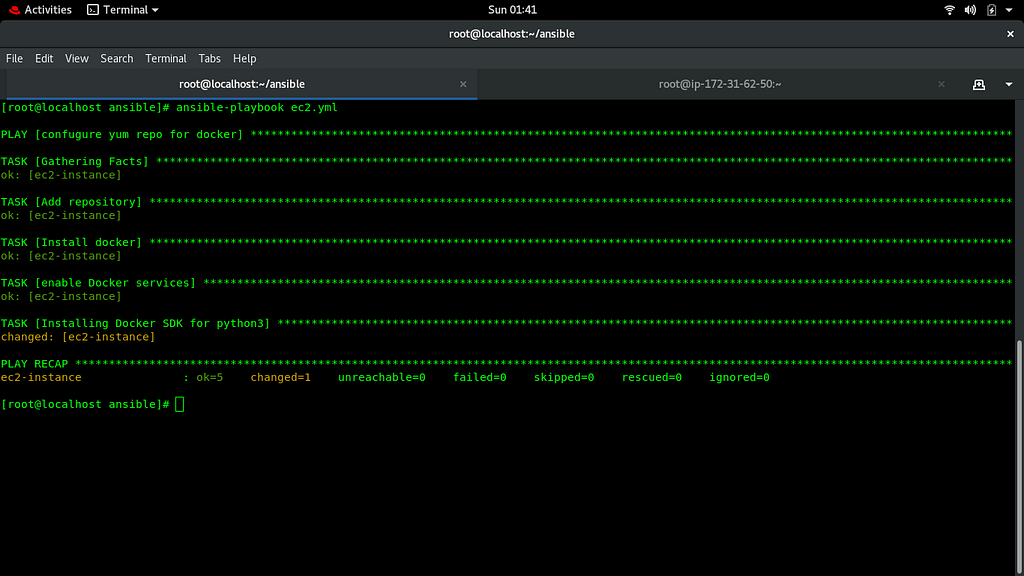Viewport: 1024px width, 576px height.
Task: Select the root@localhost:~/ansible tab
Action: click(242, 84)
